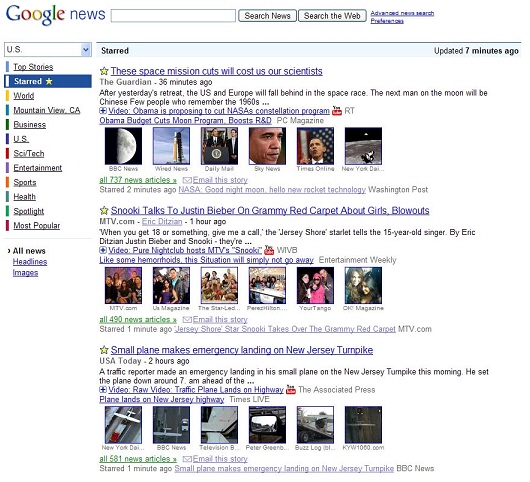Image resolution: width=530 pixels, height=482 pixels.
Task: Expand the Obama NASA constellation video plus icon
Action: (103, 111)
